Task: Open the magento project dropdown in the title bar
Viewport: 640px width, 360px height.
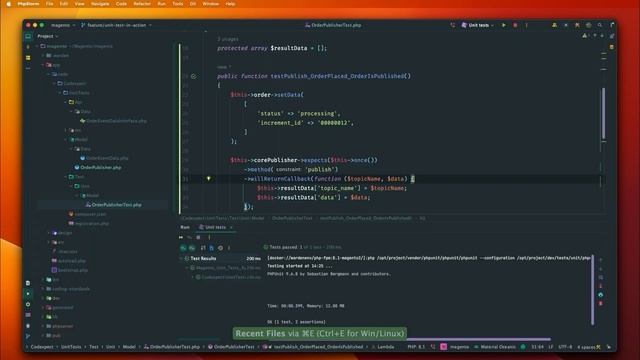Action: [x=63, y=25]
